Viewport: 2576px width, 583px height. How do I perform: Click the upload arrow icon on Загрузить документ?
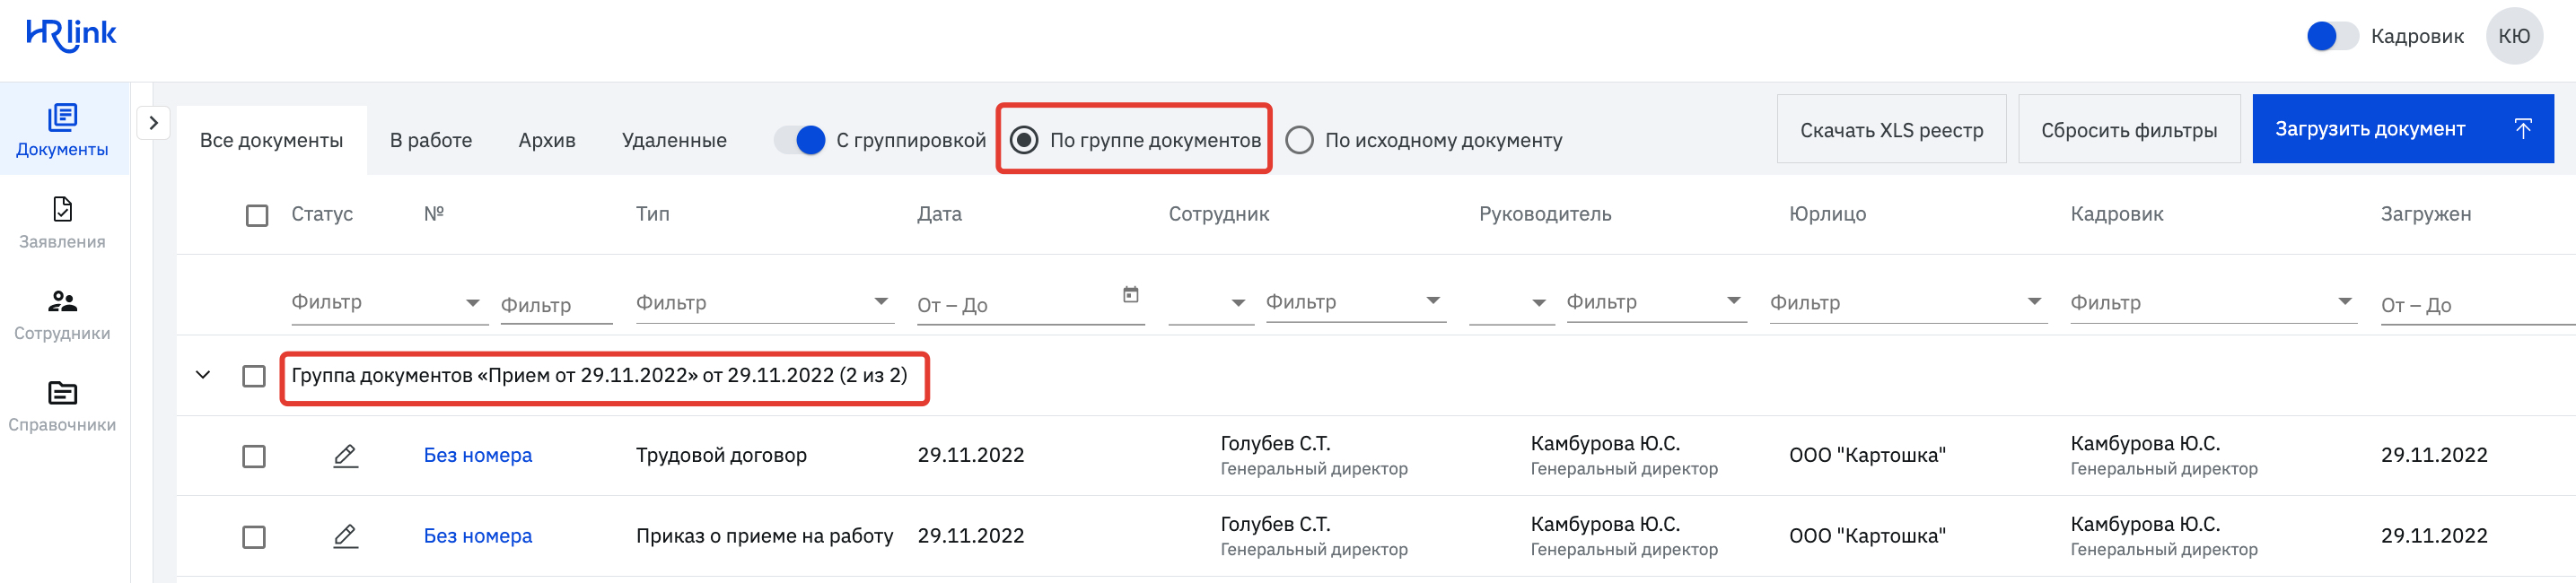pyautogui.click(x=2522, y=129)
